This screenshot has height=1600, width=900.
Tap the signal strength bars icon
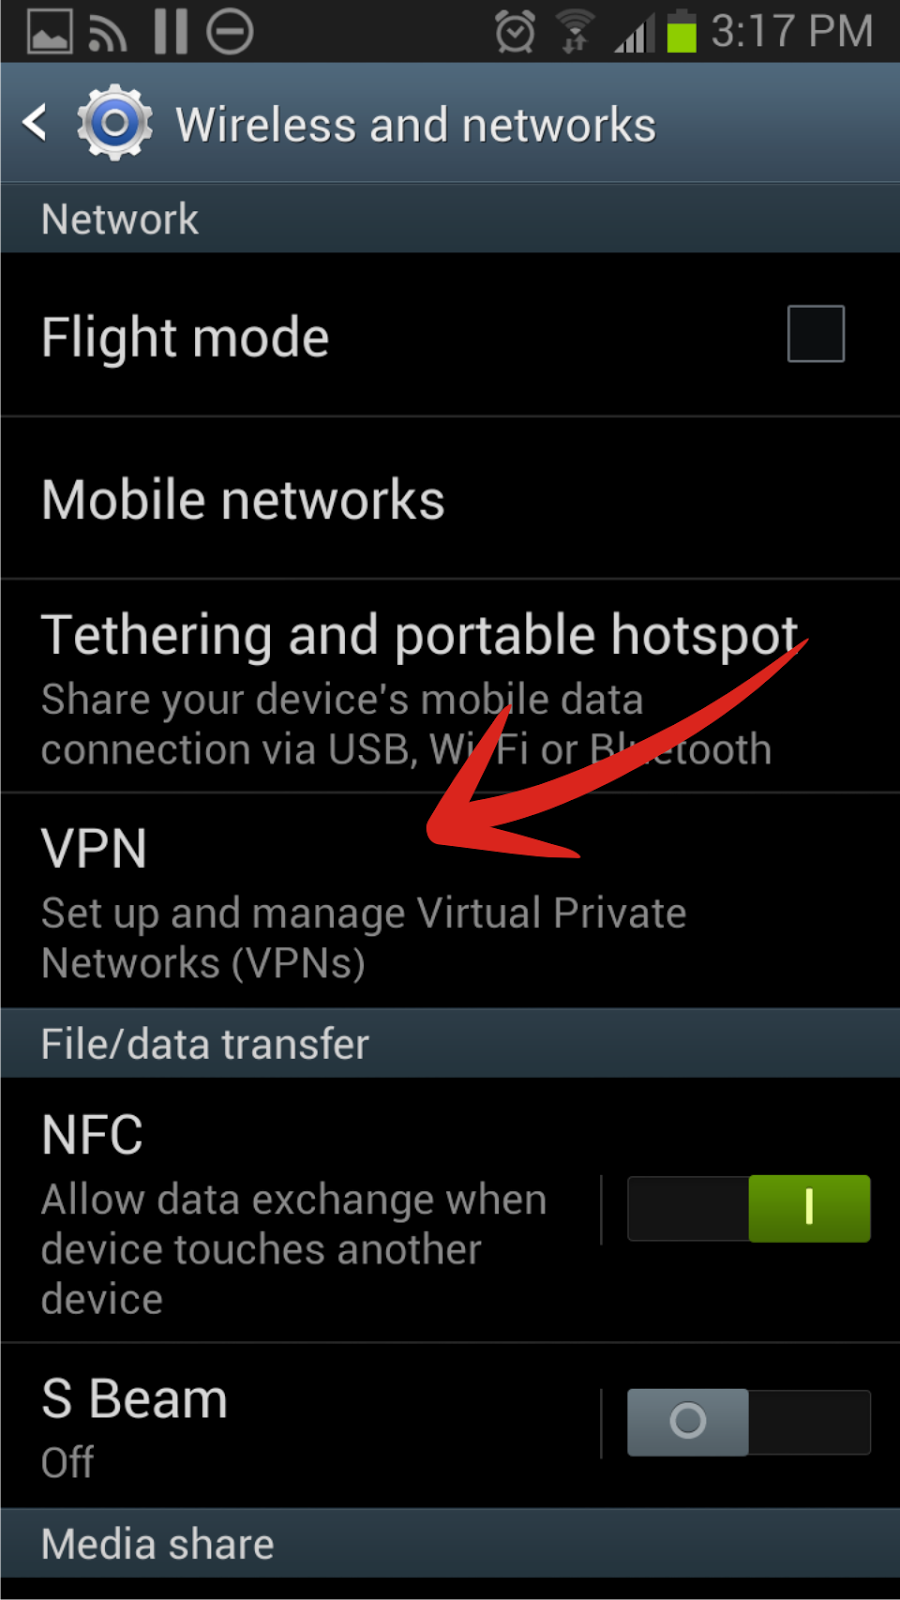[633, 33]
